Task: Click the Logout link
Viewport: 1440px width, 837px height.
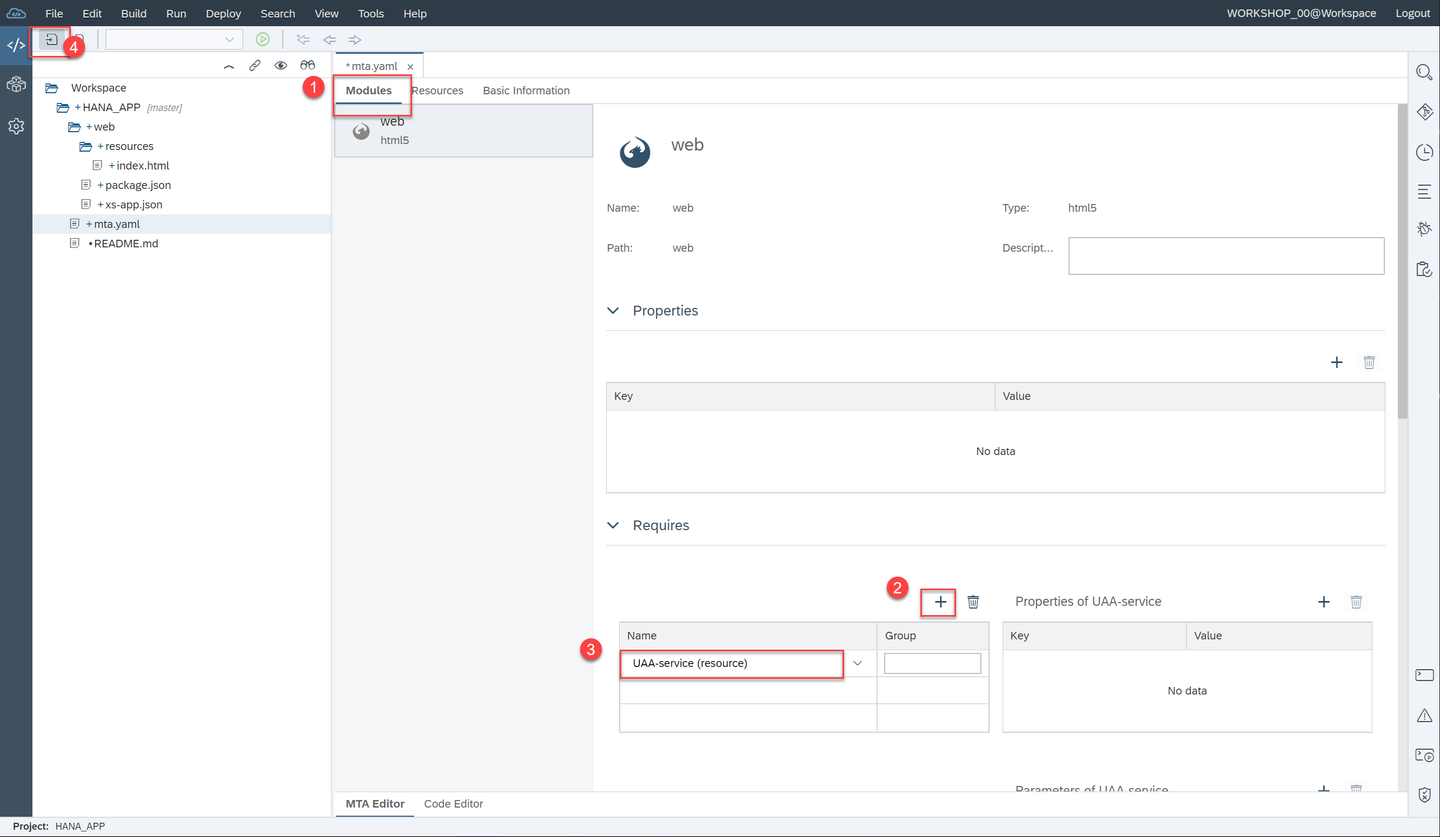Action: coord(1413,13)
